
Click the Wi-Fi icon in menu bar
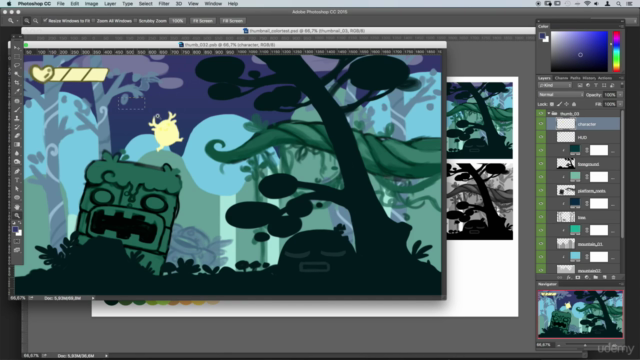[587, 4]
